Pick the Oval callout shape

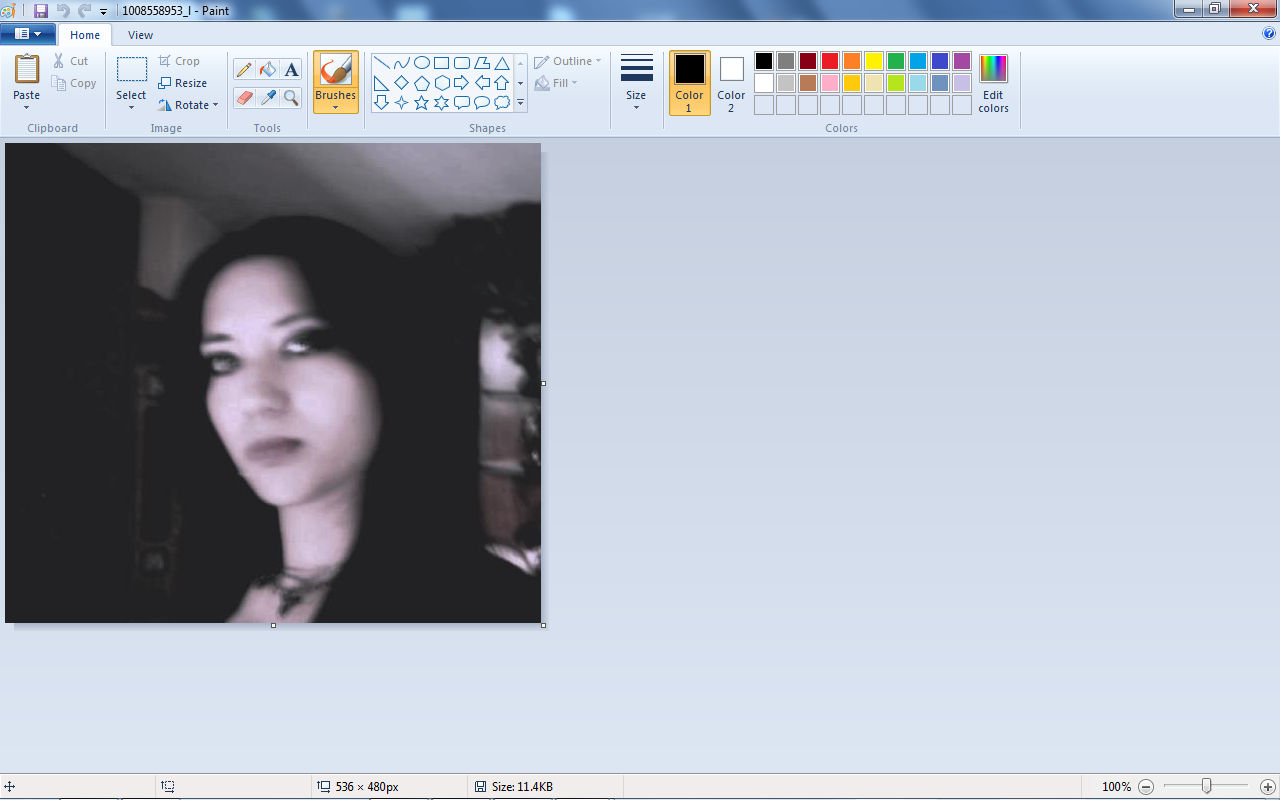(x=482, y=102)
